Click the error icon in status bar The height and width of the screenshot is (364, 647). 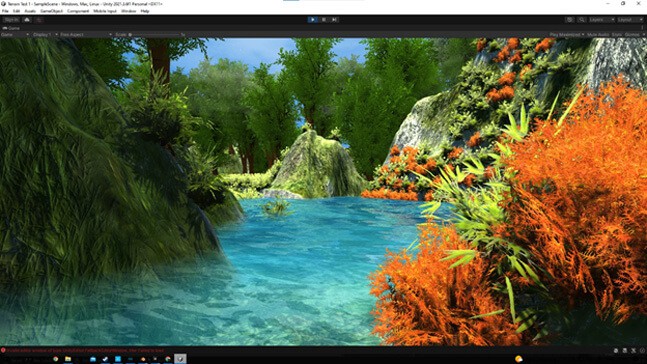(x=3, y=350)
